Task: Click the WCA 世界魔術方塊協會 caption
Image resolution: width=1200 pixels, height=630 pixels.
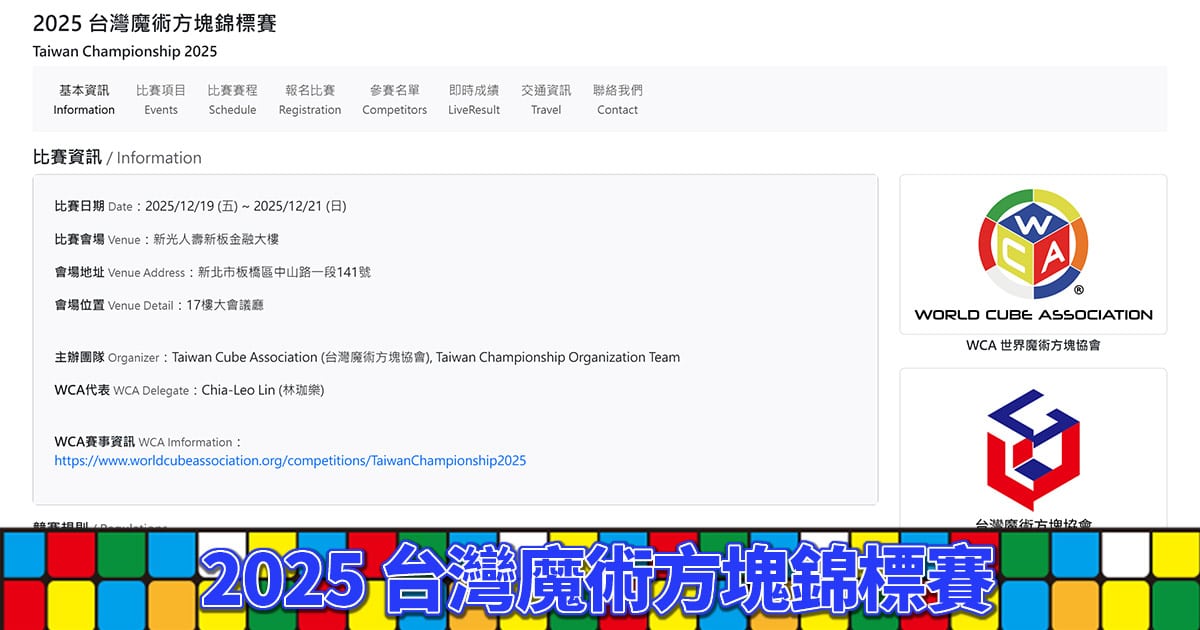Action: click(1033, 345)
